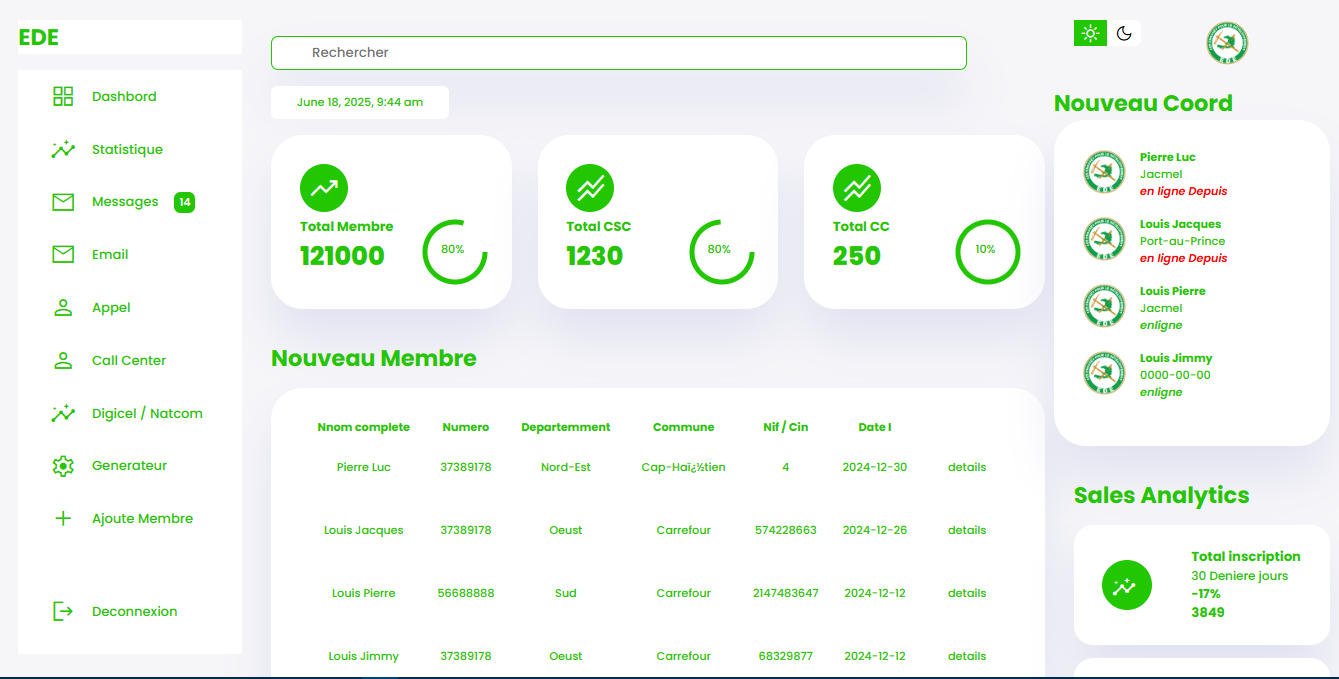Viewport: 1339px width, 679px height.
Task: Switch to light mode sun toggle
Action: tap(1090, 33)
